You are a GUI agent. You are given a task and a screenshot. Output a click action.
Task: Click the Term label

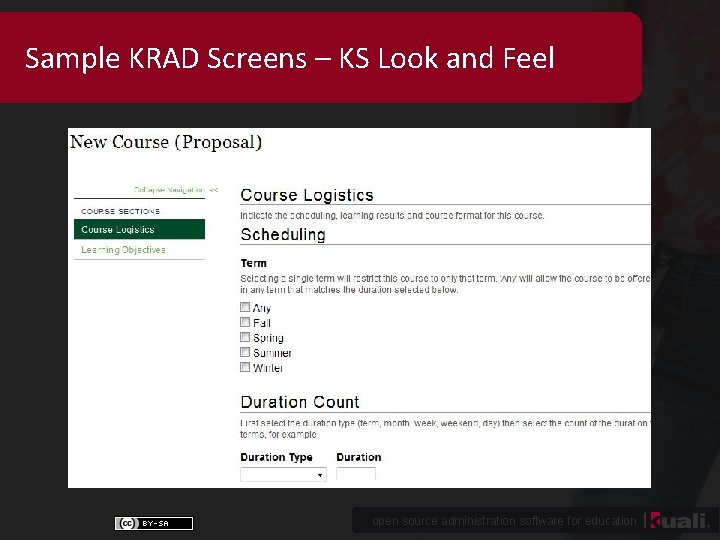tap(253, 263)
